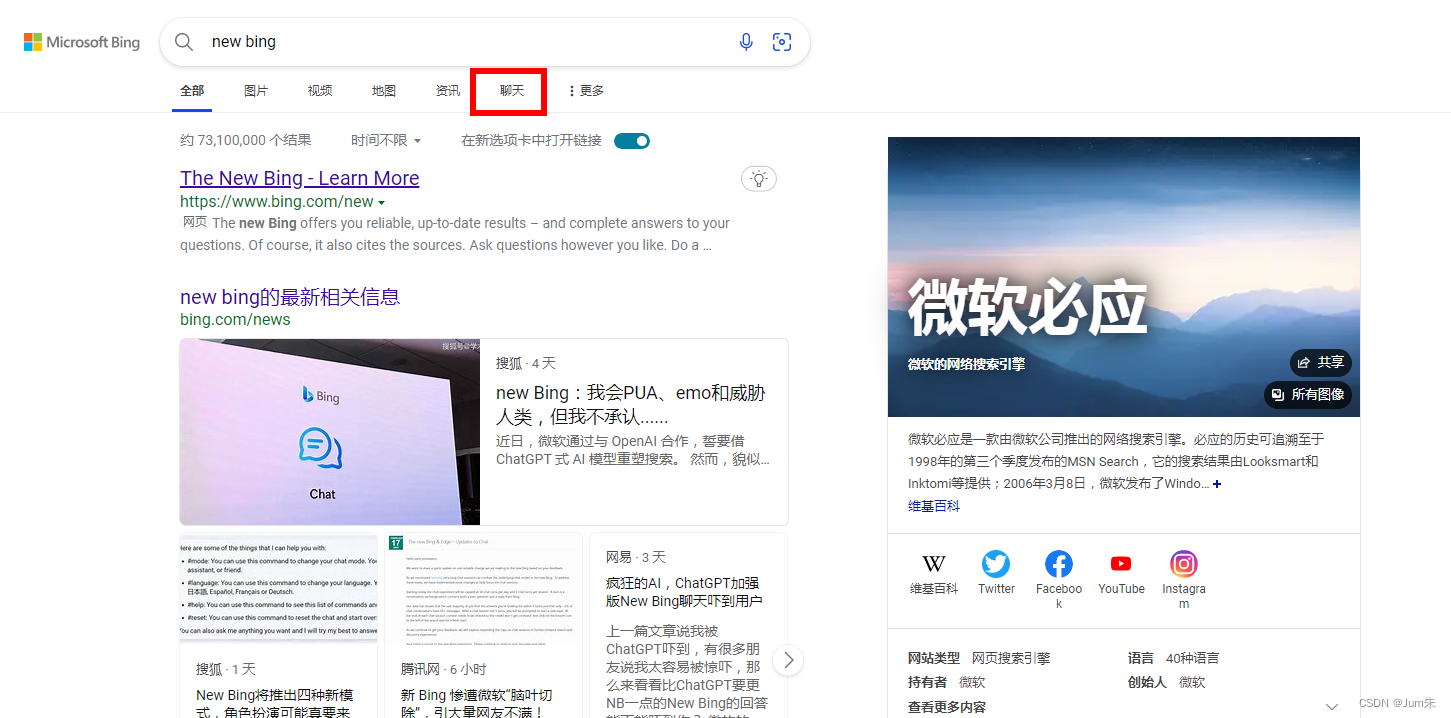
Task: Open the 腾讯网 article thumbnail
Action: (484, 589)
